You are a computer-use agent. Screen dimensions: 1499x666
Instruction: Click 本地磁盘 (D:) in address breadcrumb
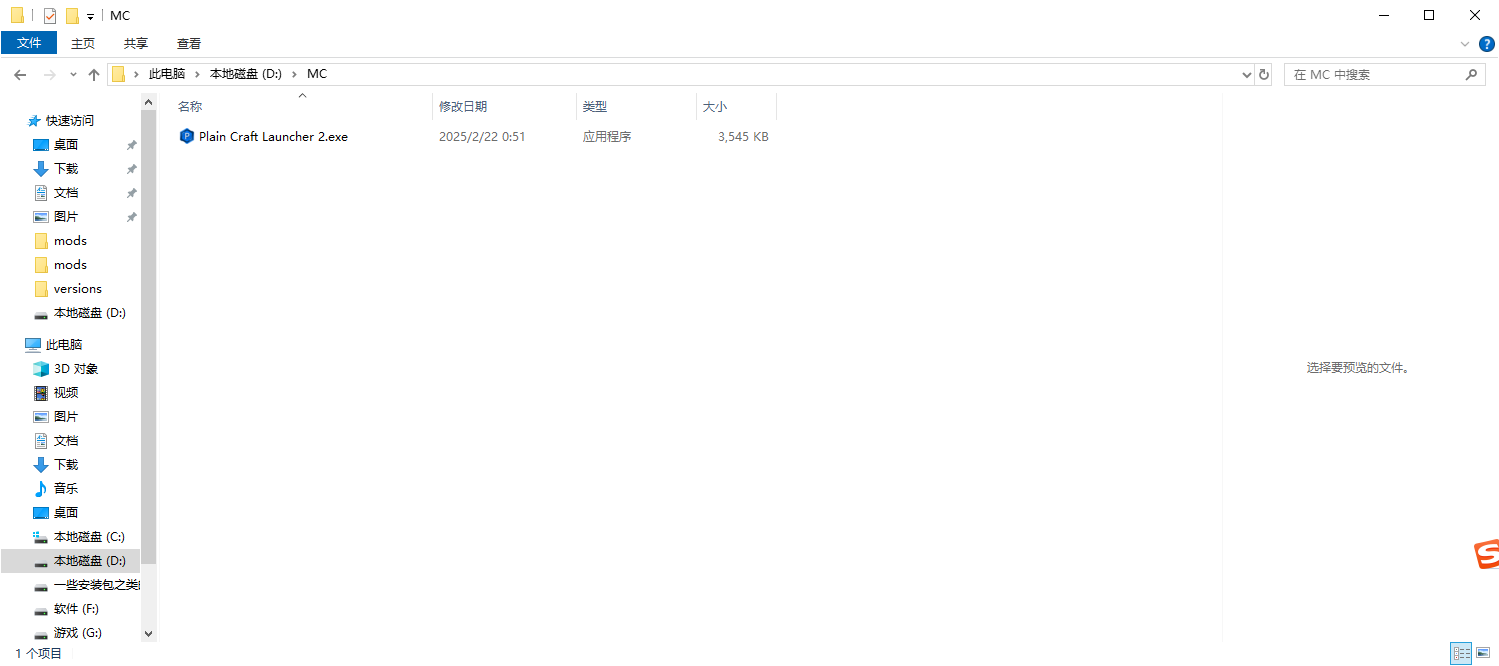[x=245, y=74]
